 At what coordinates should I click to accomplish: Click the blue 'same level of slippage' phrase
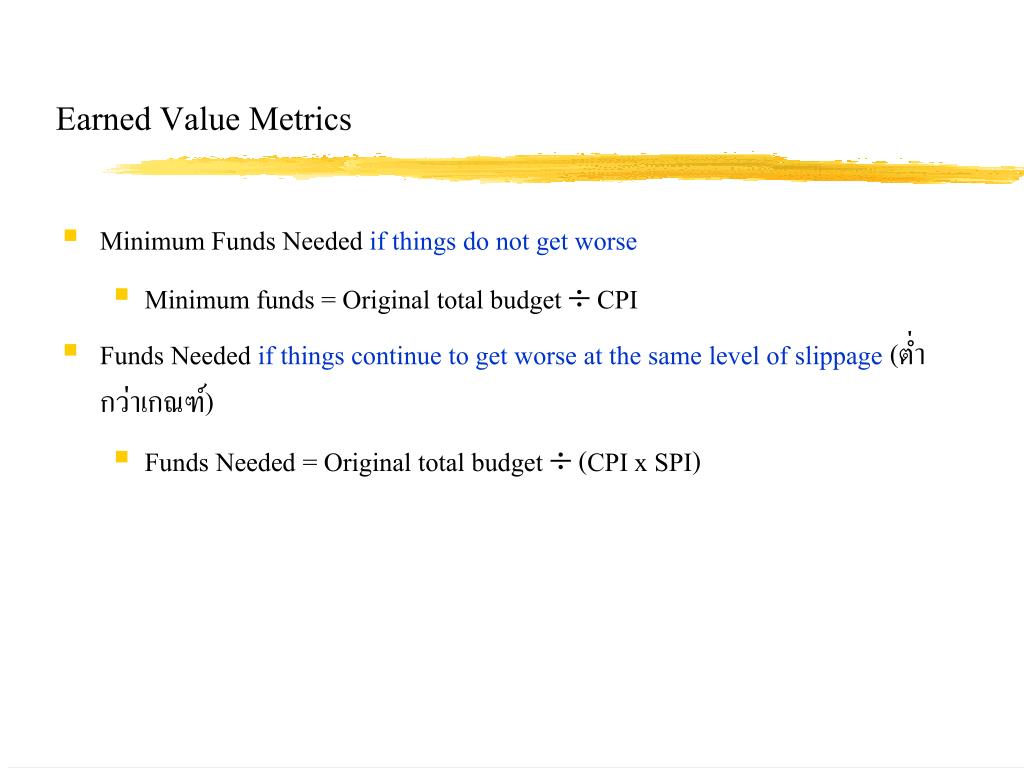point(765,357)
